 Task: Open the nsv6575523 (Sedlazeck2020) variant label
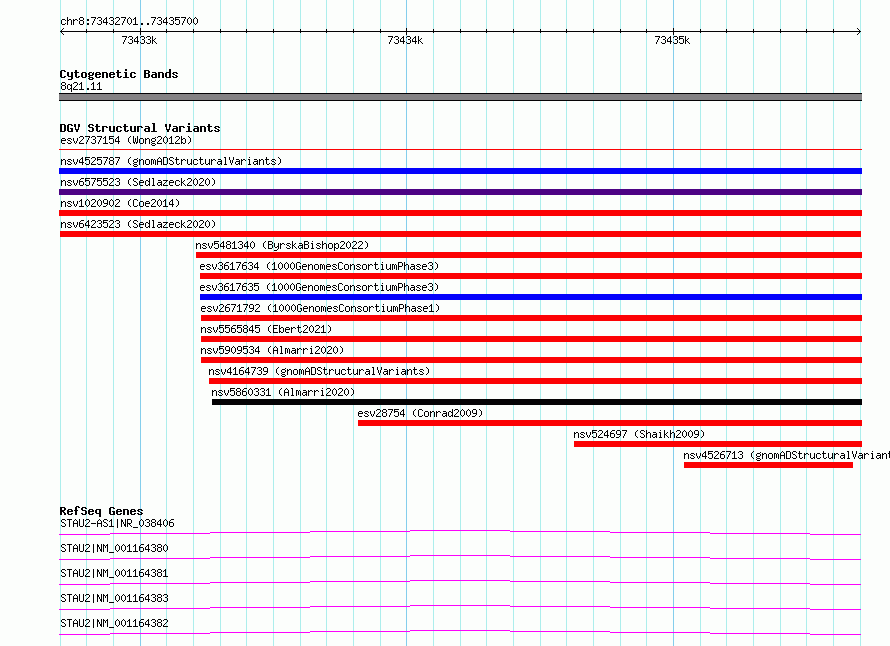(x=138, y=182)
